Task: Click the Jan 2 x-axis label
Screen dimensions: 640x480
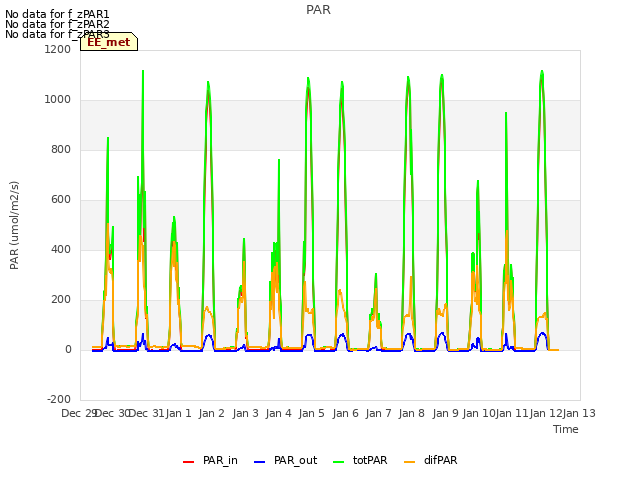Action: [212, 413]
